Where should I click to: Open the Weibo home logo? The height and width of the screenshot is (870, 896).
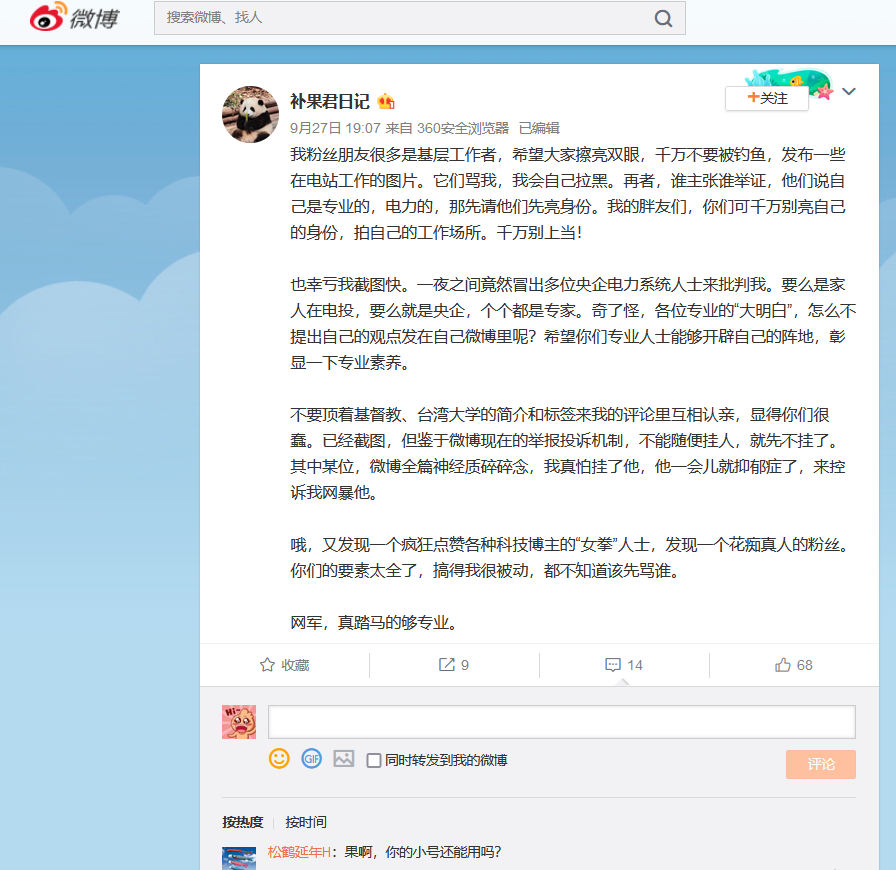[x=74, y=17]
